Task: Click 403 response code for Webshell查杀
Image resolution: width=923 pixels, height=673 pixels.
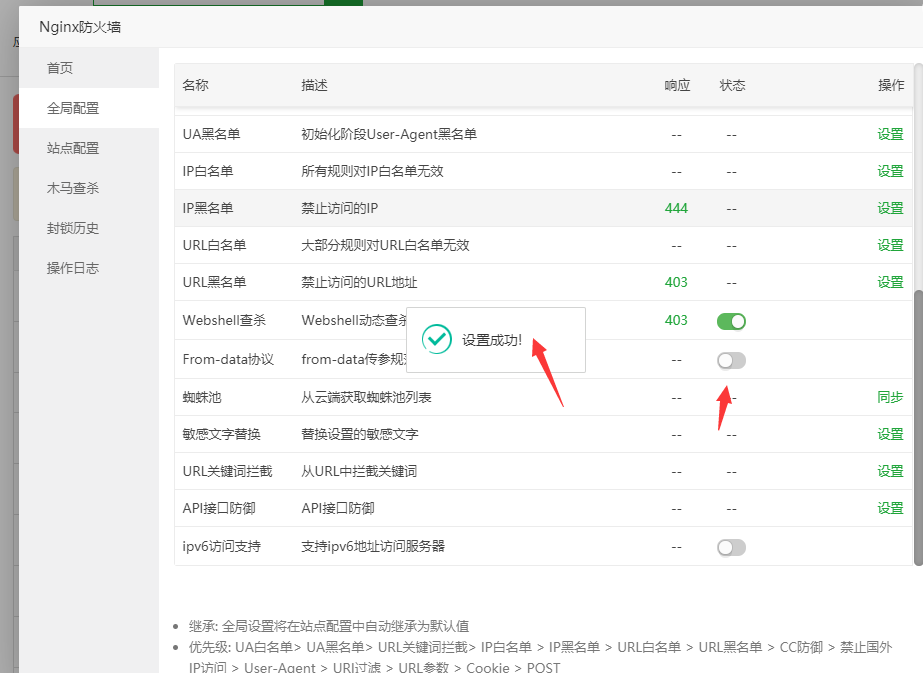Action: 676,320
